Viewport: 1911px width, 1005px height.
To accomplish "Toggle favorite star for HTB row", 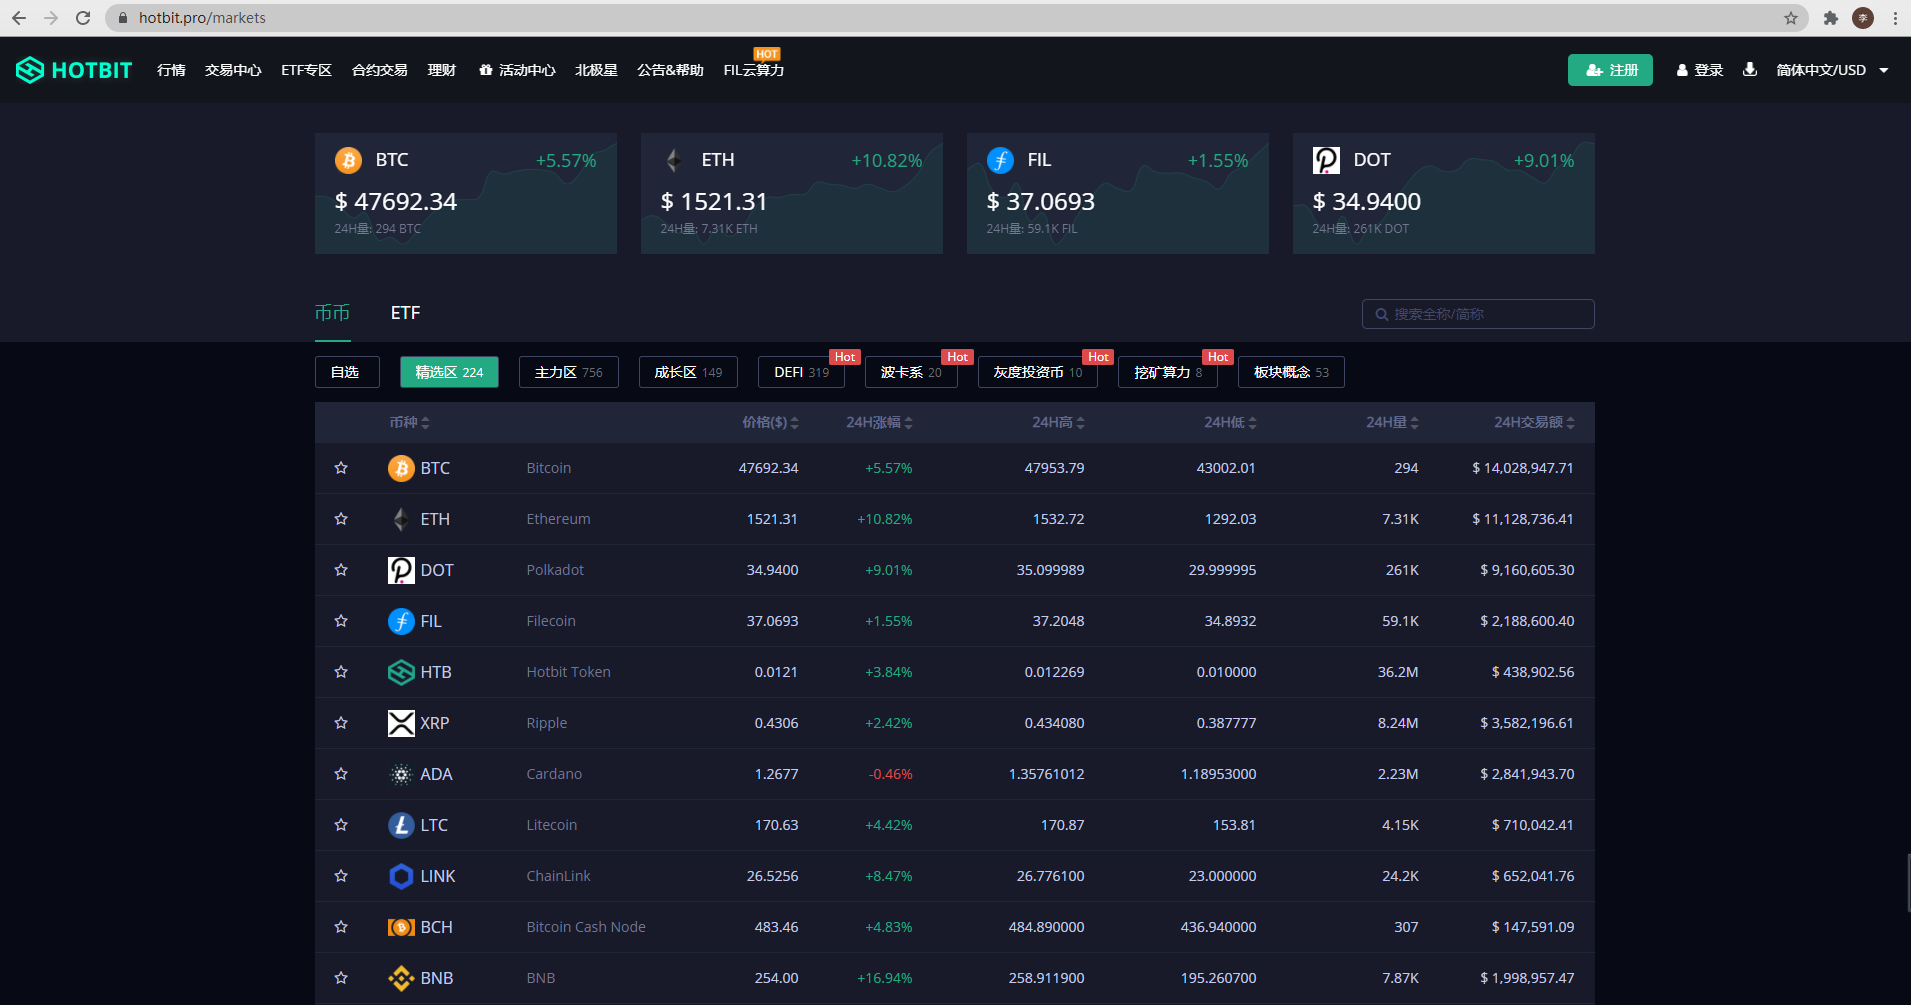I will (341, 672).
